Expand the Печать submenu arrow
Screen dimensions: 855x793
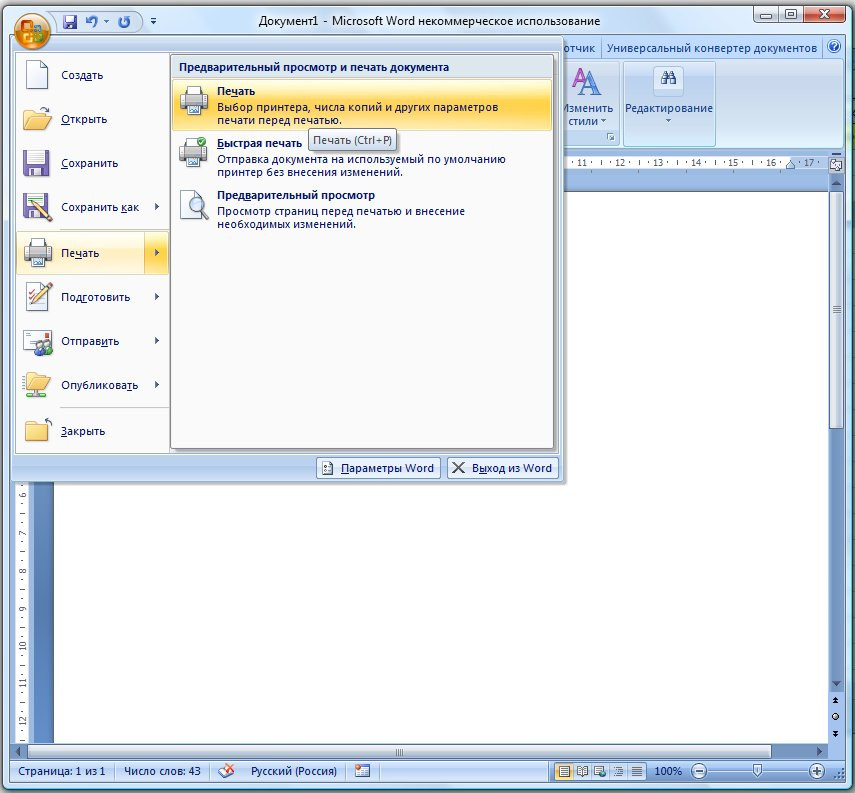[x=157, y=253]
